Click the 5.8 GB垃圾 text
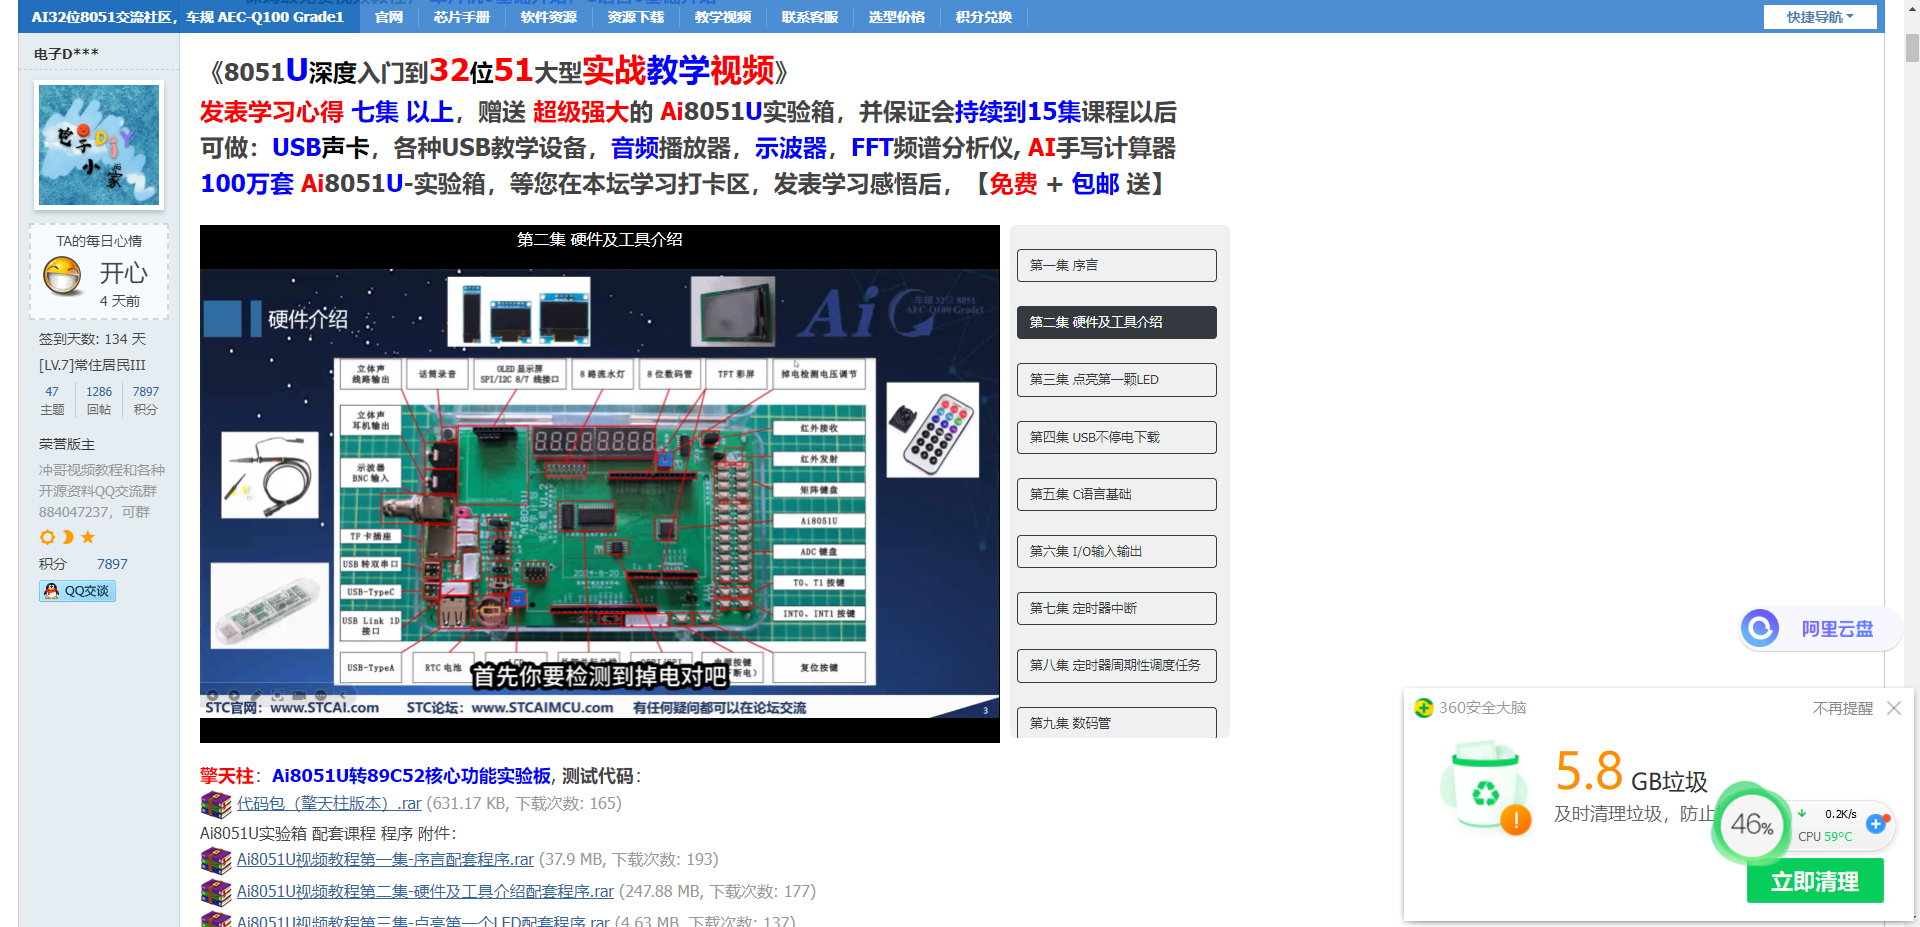Viewport: 1920px width, 927px height. [1631, 772]
